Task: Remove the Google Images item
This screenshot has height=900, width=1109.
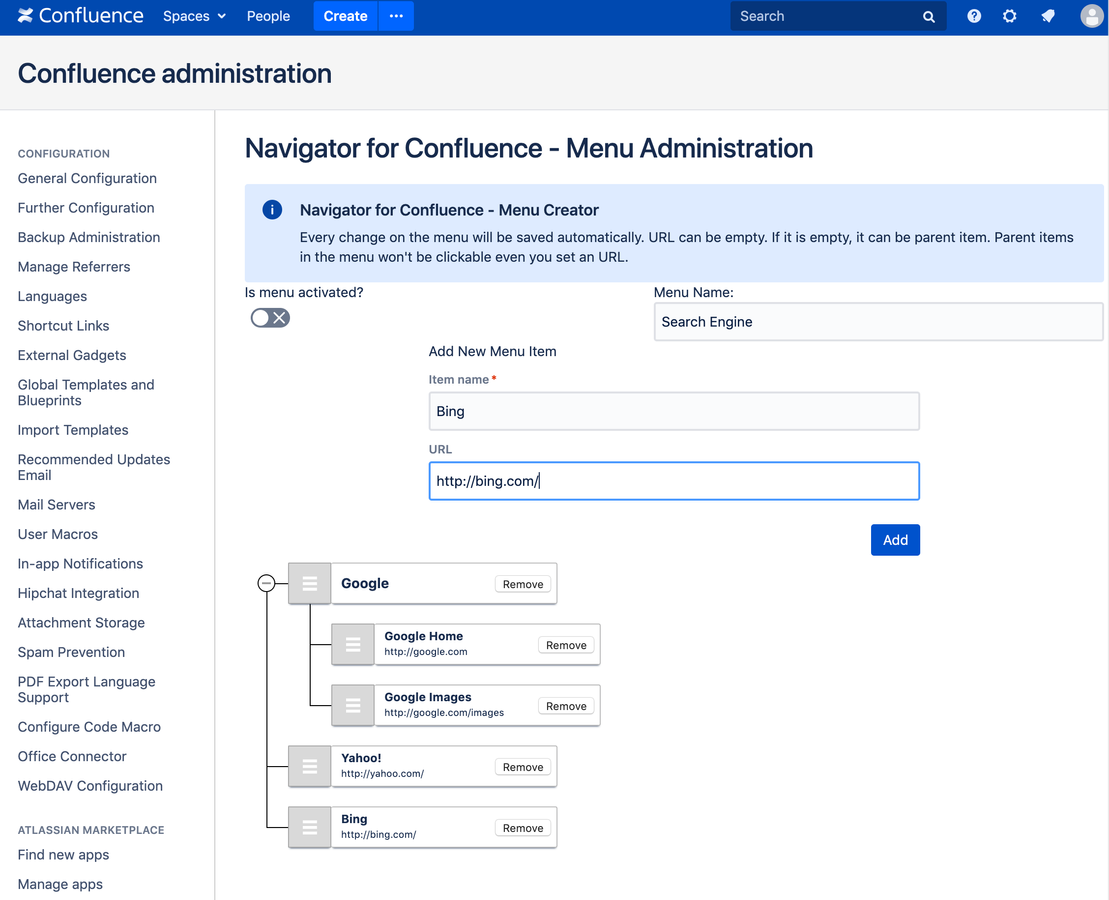Action: pos(566,706)
